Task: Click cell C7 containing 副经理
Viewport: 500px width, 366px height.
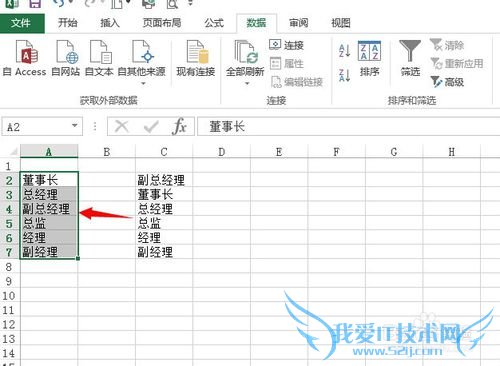Action: coord(164,252)
